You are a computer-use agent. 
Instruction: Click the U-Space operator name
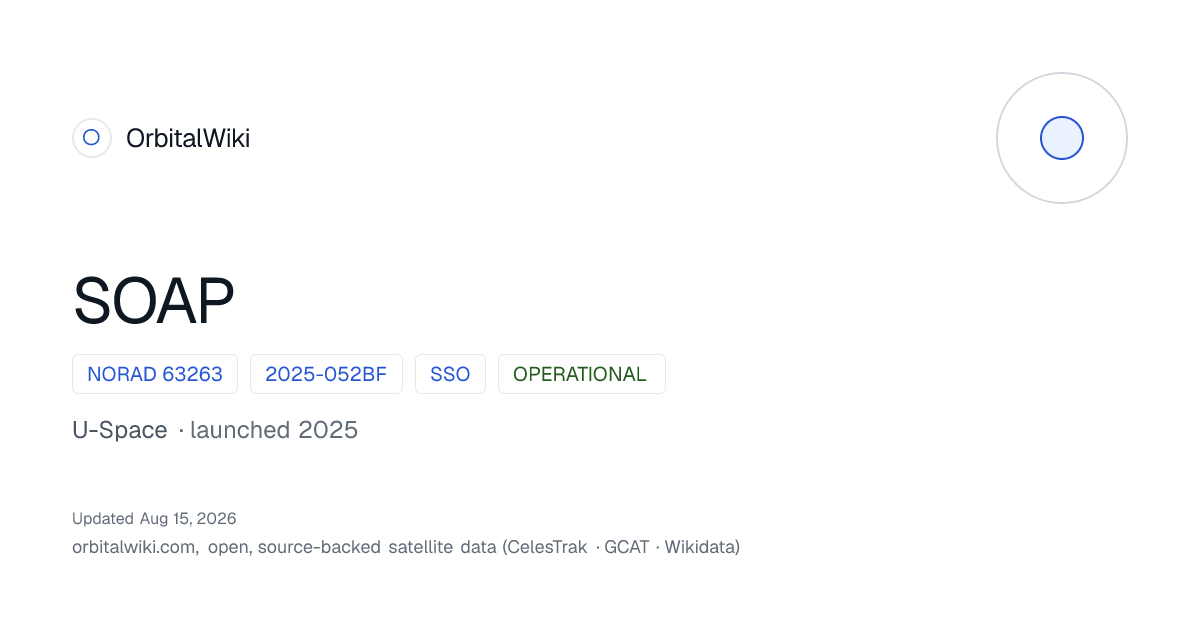[x=120, y=430]
